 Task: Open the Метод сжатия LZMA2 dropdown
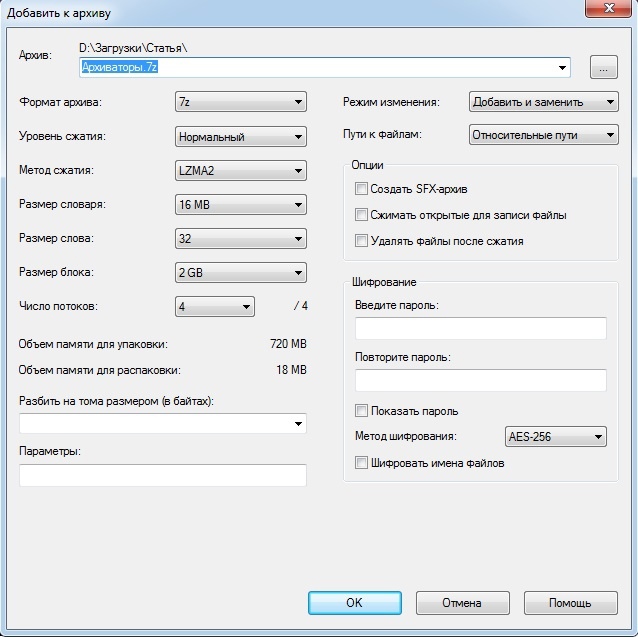[240, 171]
